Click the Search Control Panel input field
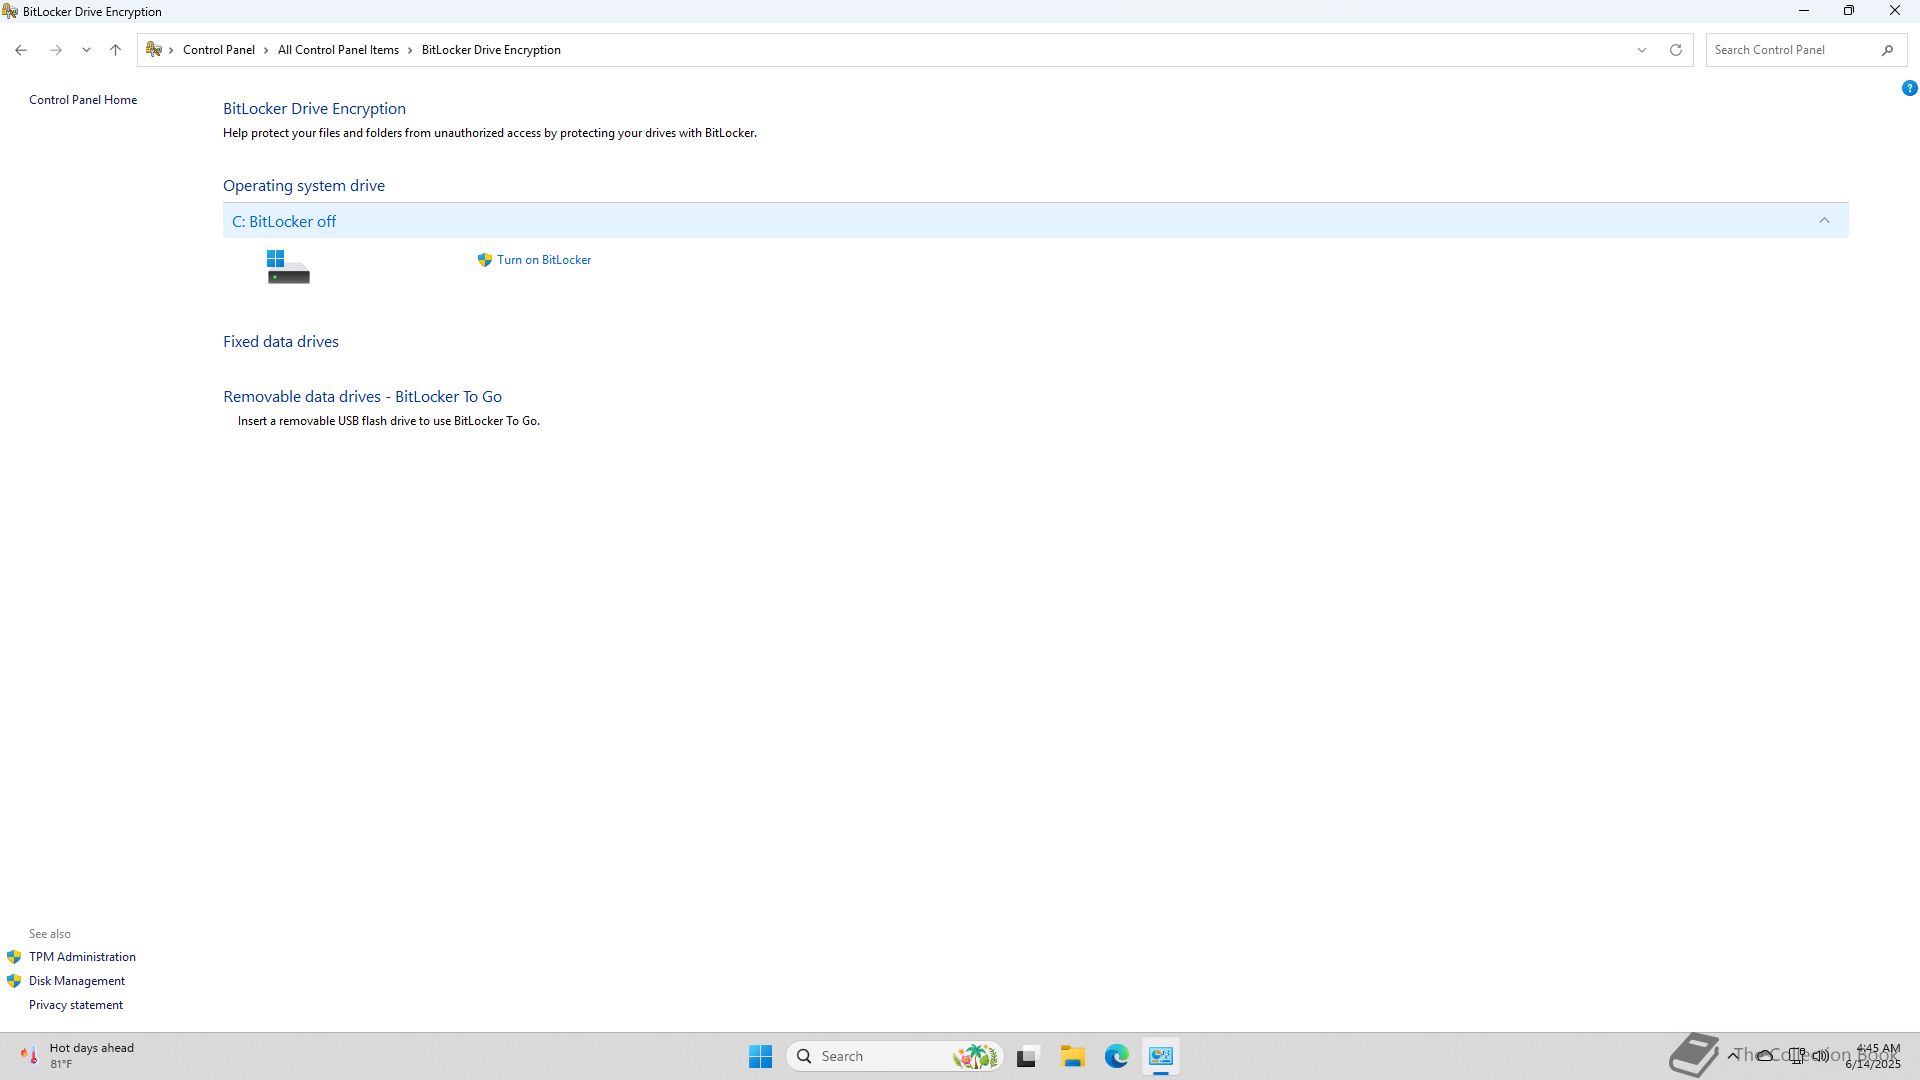The height and width of the screenshot is (1080, 1920). coord(1792,50)
